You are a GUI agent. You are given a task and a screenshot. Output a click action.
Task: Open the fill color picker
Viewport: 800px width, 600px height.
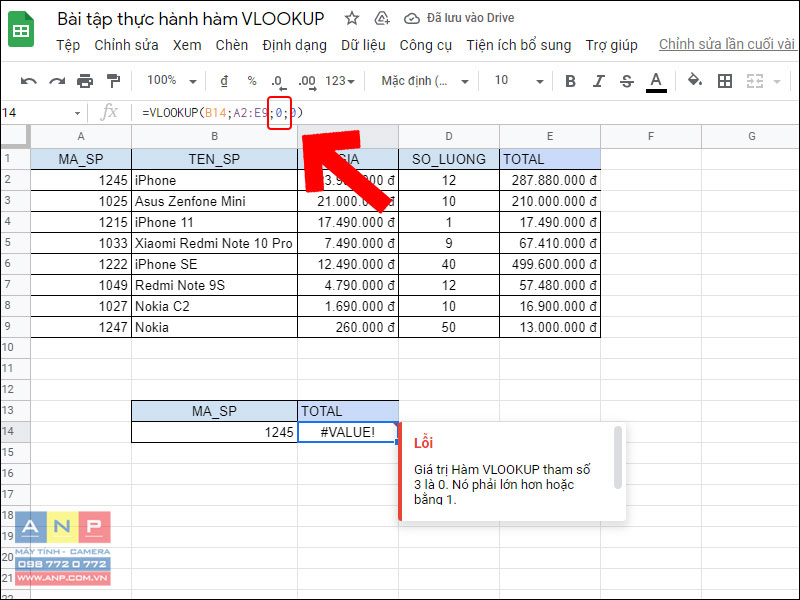coord(694,81)
